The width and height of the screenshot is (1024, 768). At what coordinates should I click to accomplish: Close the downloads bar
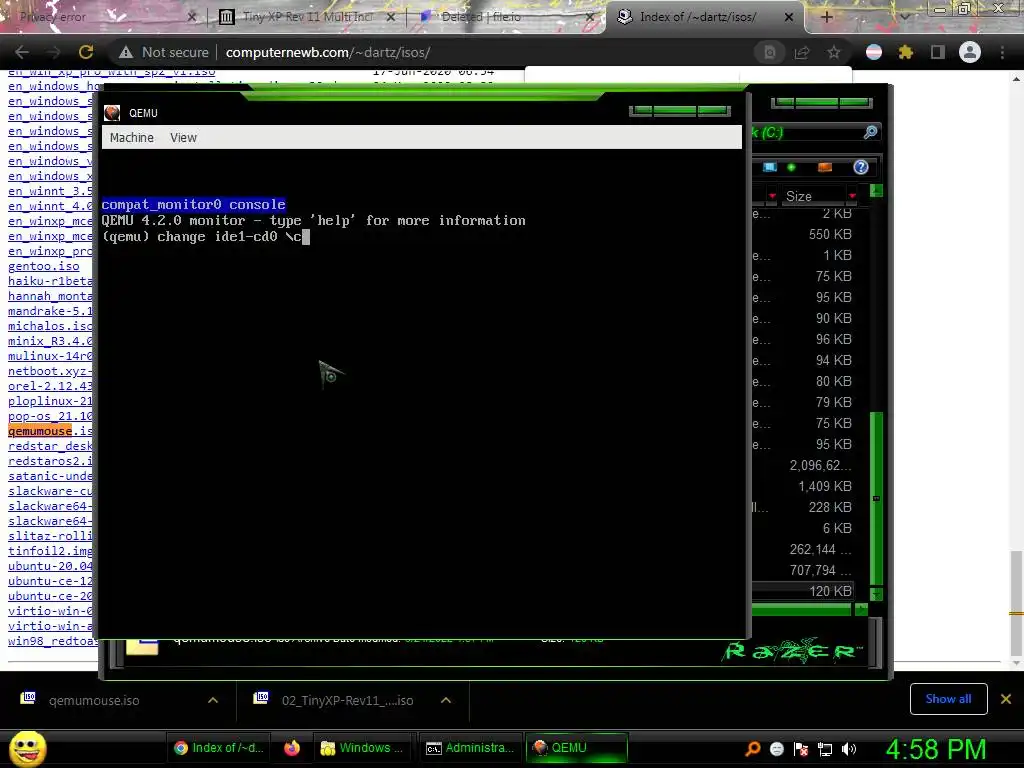click(1006, 699)
